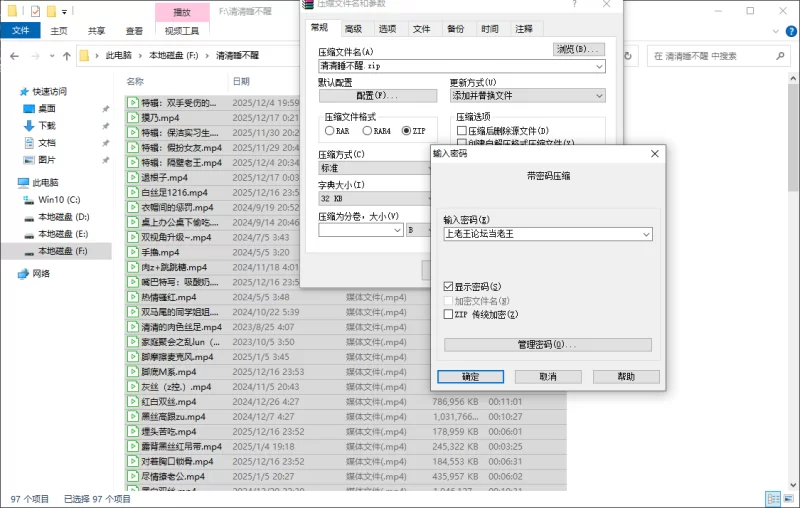
Task: Click the Explorer vertical scrollbar thumb
Action: pyautogui.click(x=793, y=138)
